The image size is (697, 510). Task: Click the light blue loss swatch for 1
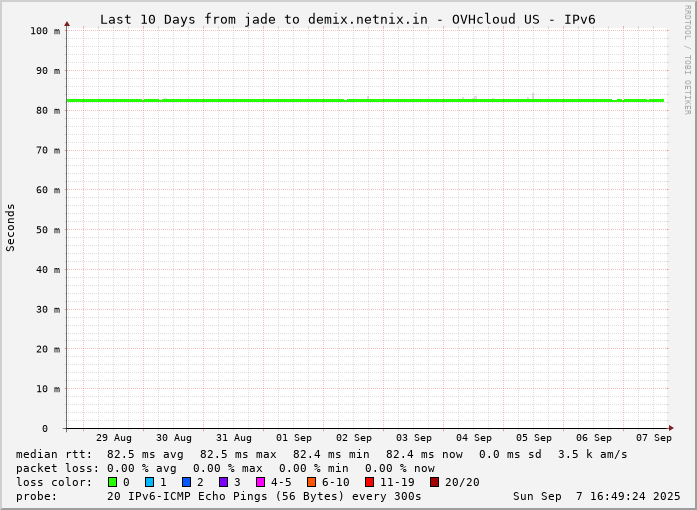[x=149, y=482]
